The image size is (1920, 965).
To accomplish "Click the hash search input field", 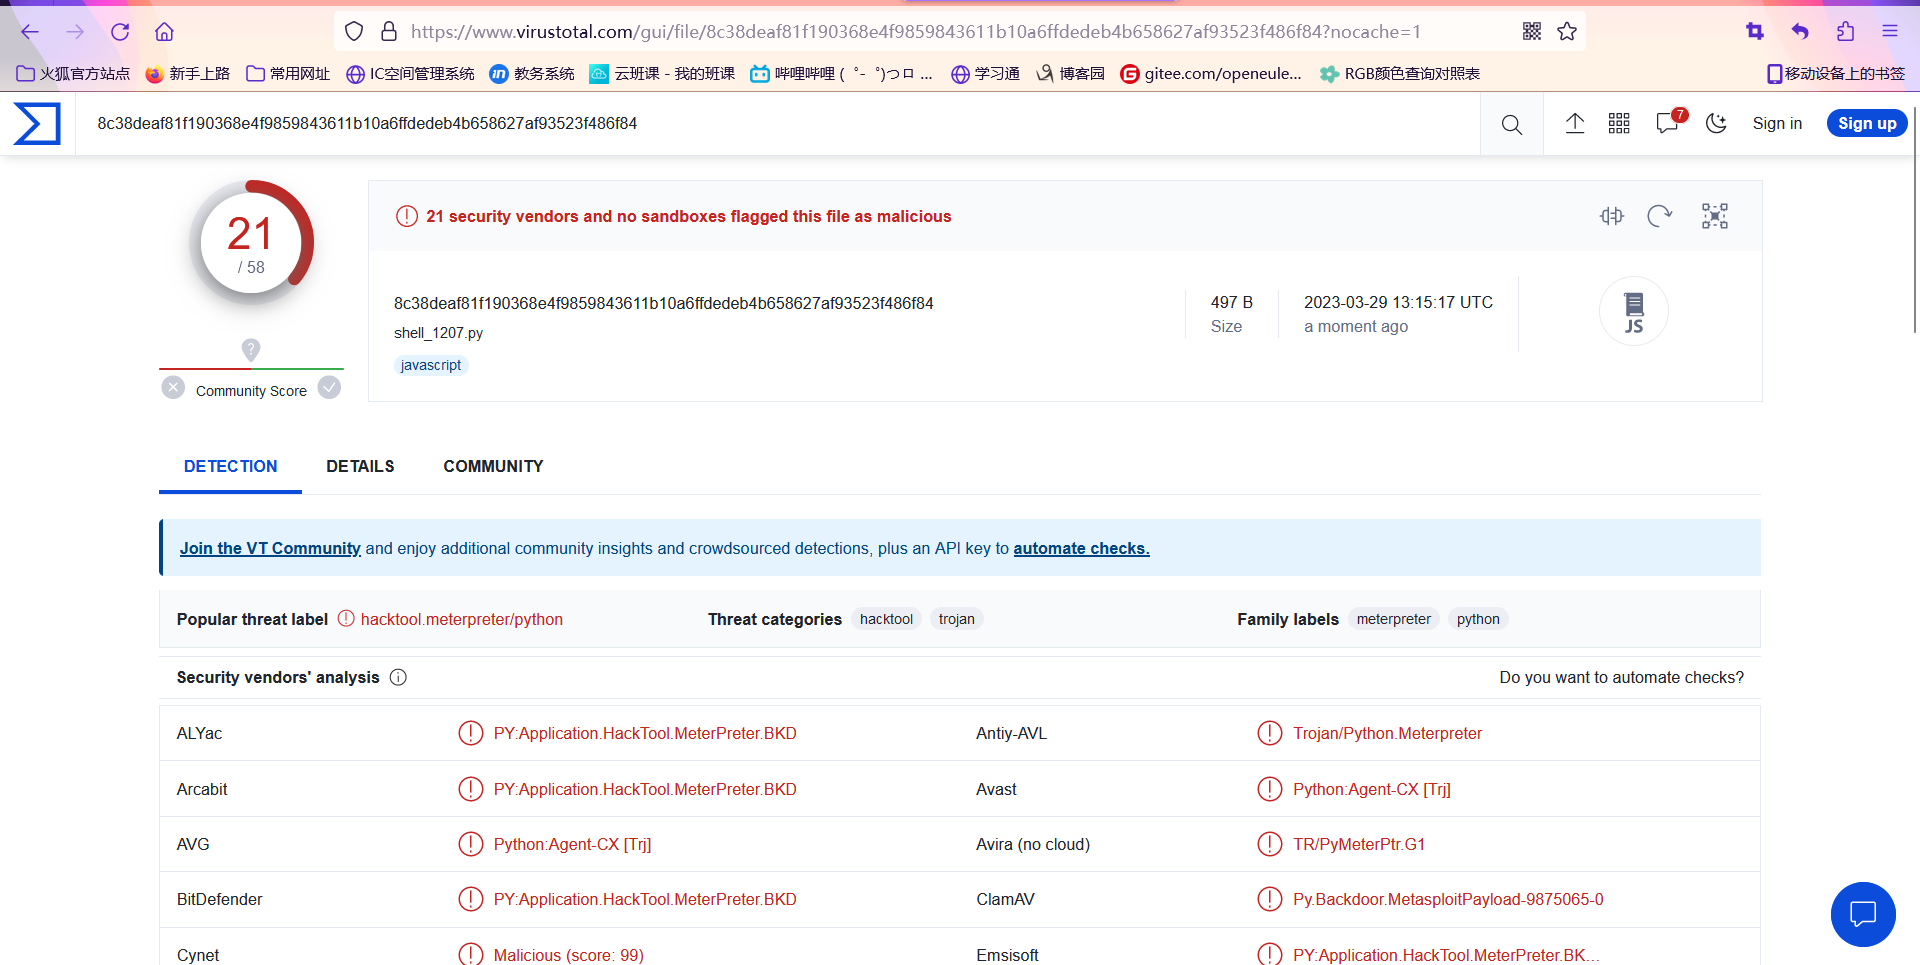I will coord(777,124).
